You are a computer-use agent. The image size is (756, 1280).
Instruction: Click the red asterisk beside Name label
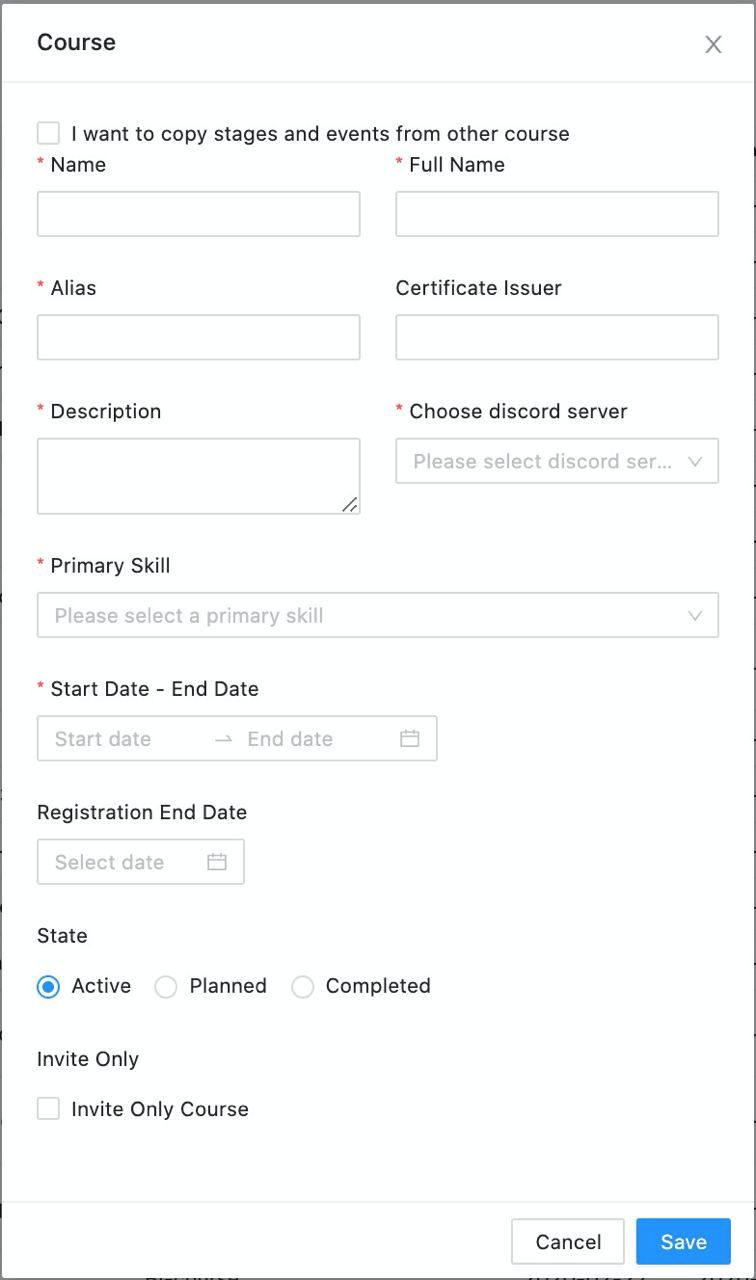(39, 164)
